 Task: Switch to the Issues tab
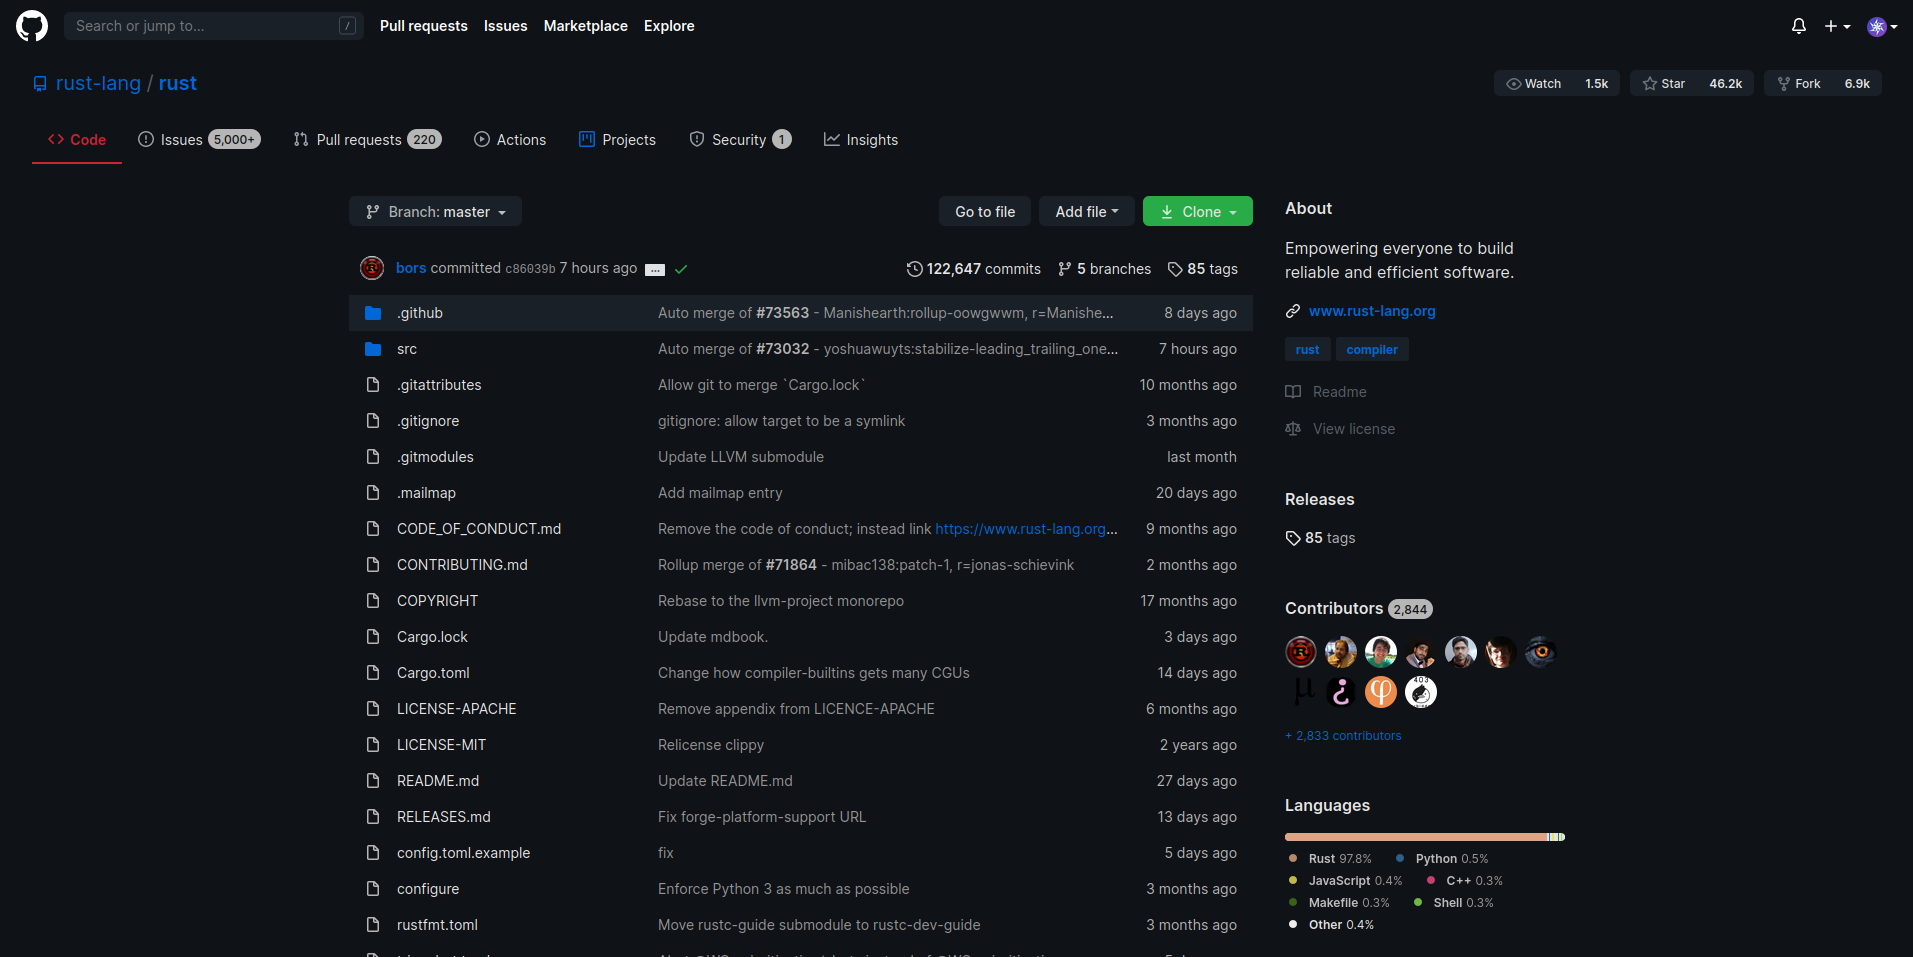coord(199,140)
